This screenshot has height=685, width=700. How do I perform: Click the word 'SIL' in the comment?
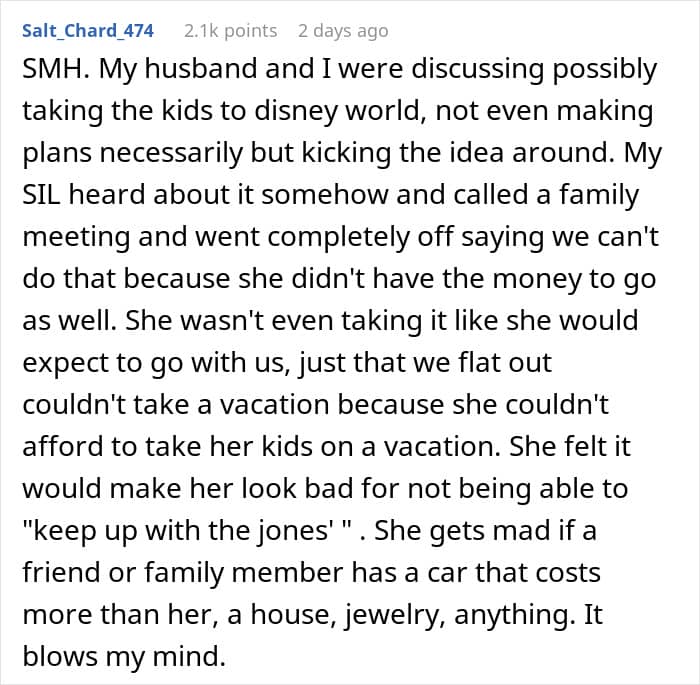point(41,195)
